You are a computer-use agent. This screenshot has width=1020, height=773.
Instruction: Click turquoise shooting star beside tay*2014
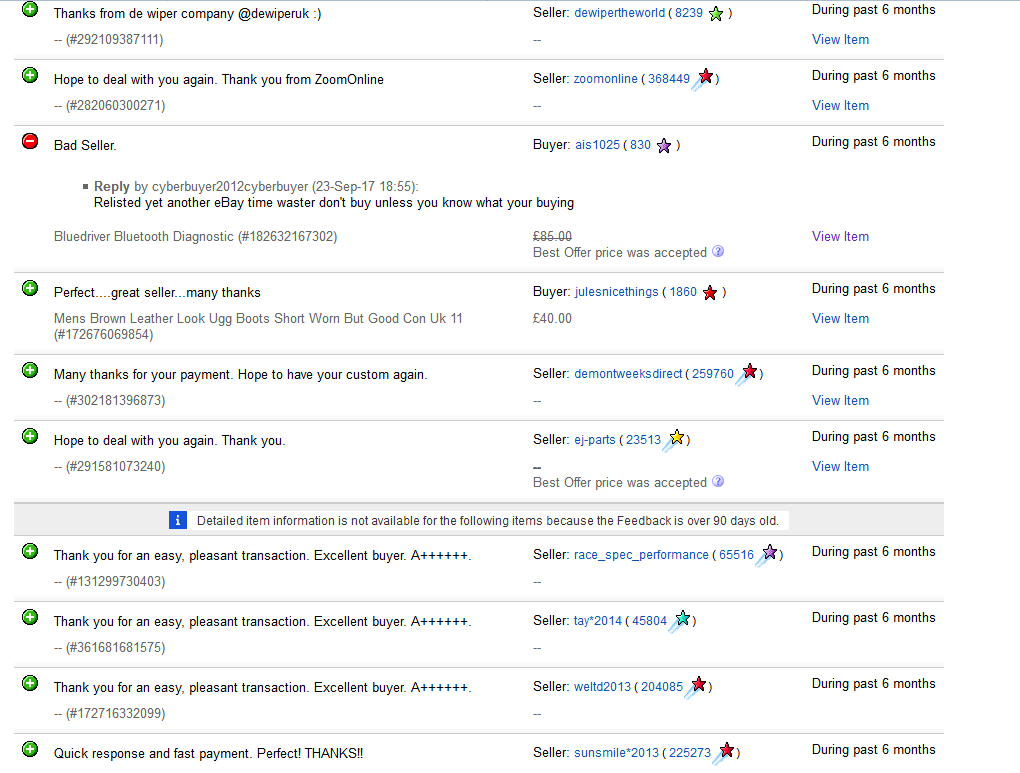tap(681, 620)
